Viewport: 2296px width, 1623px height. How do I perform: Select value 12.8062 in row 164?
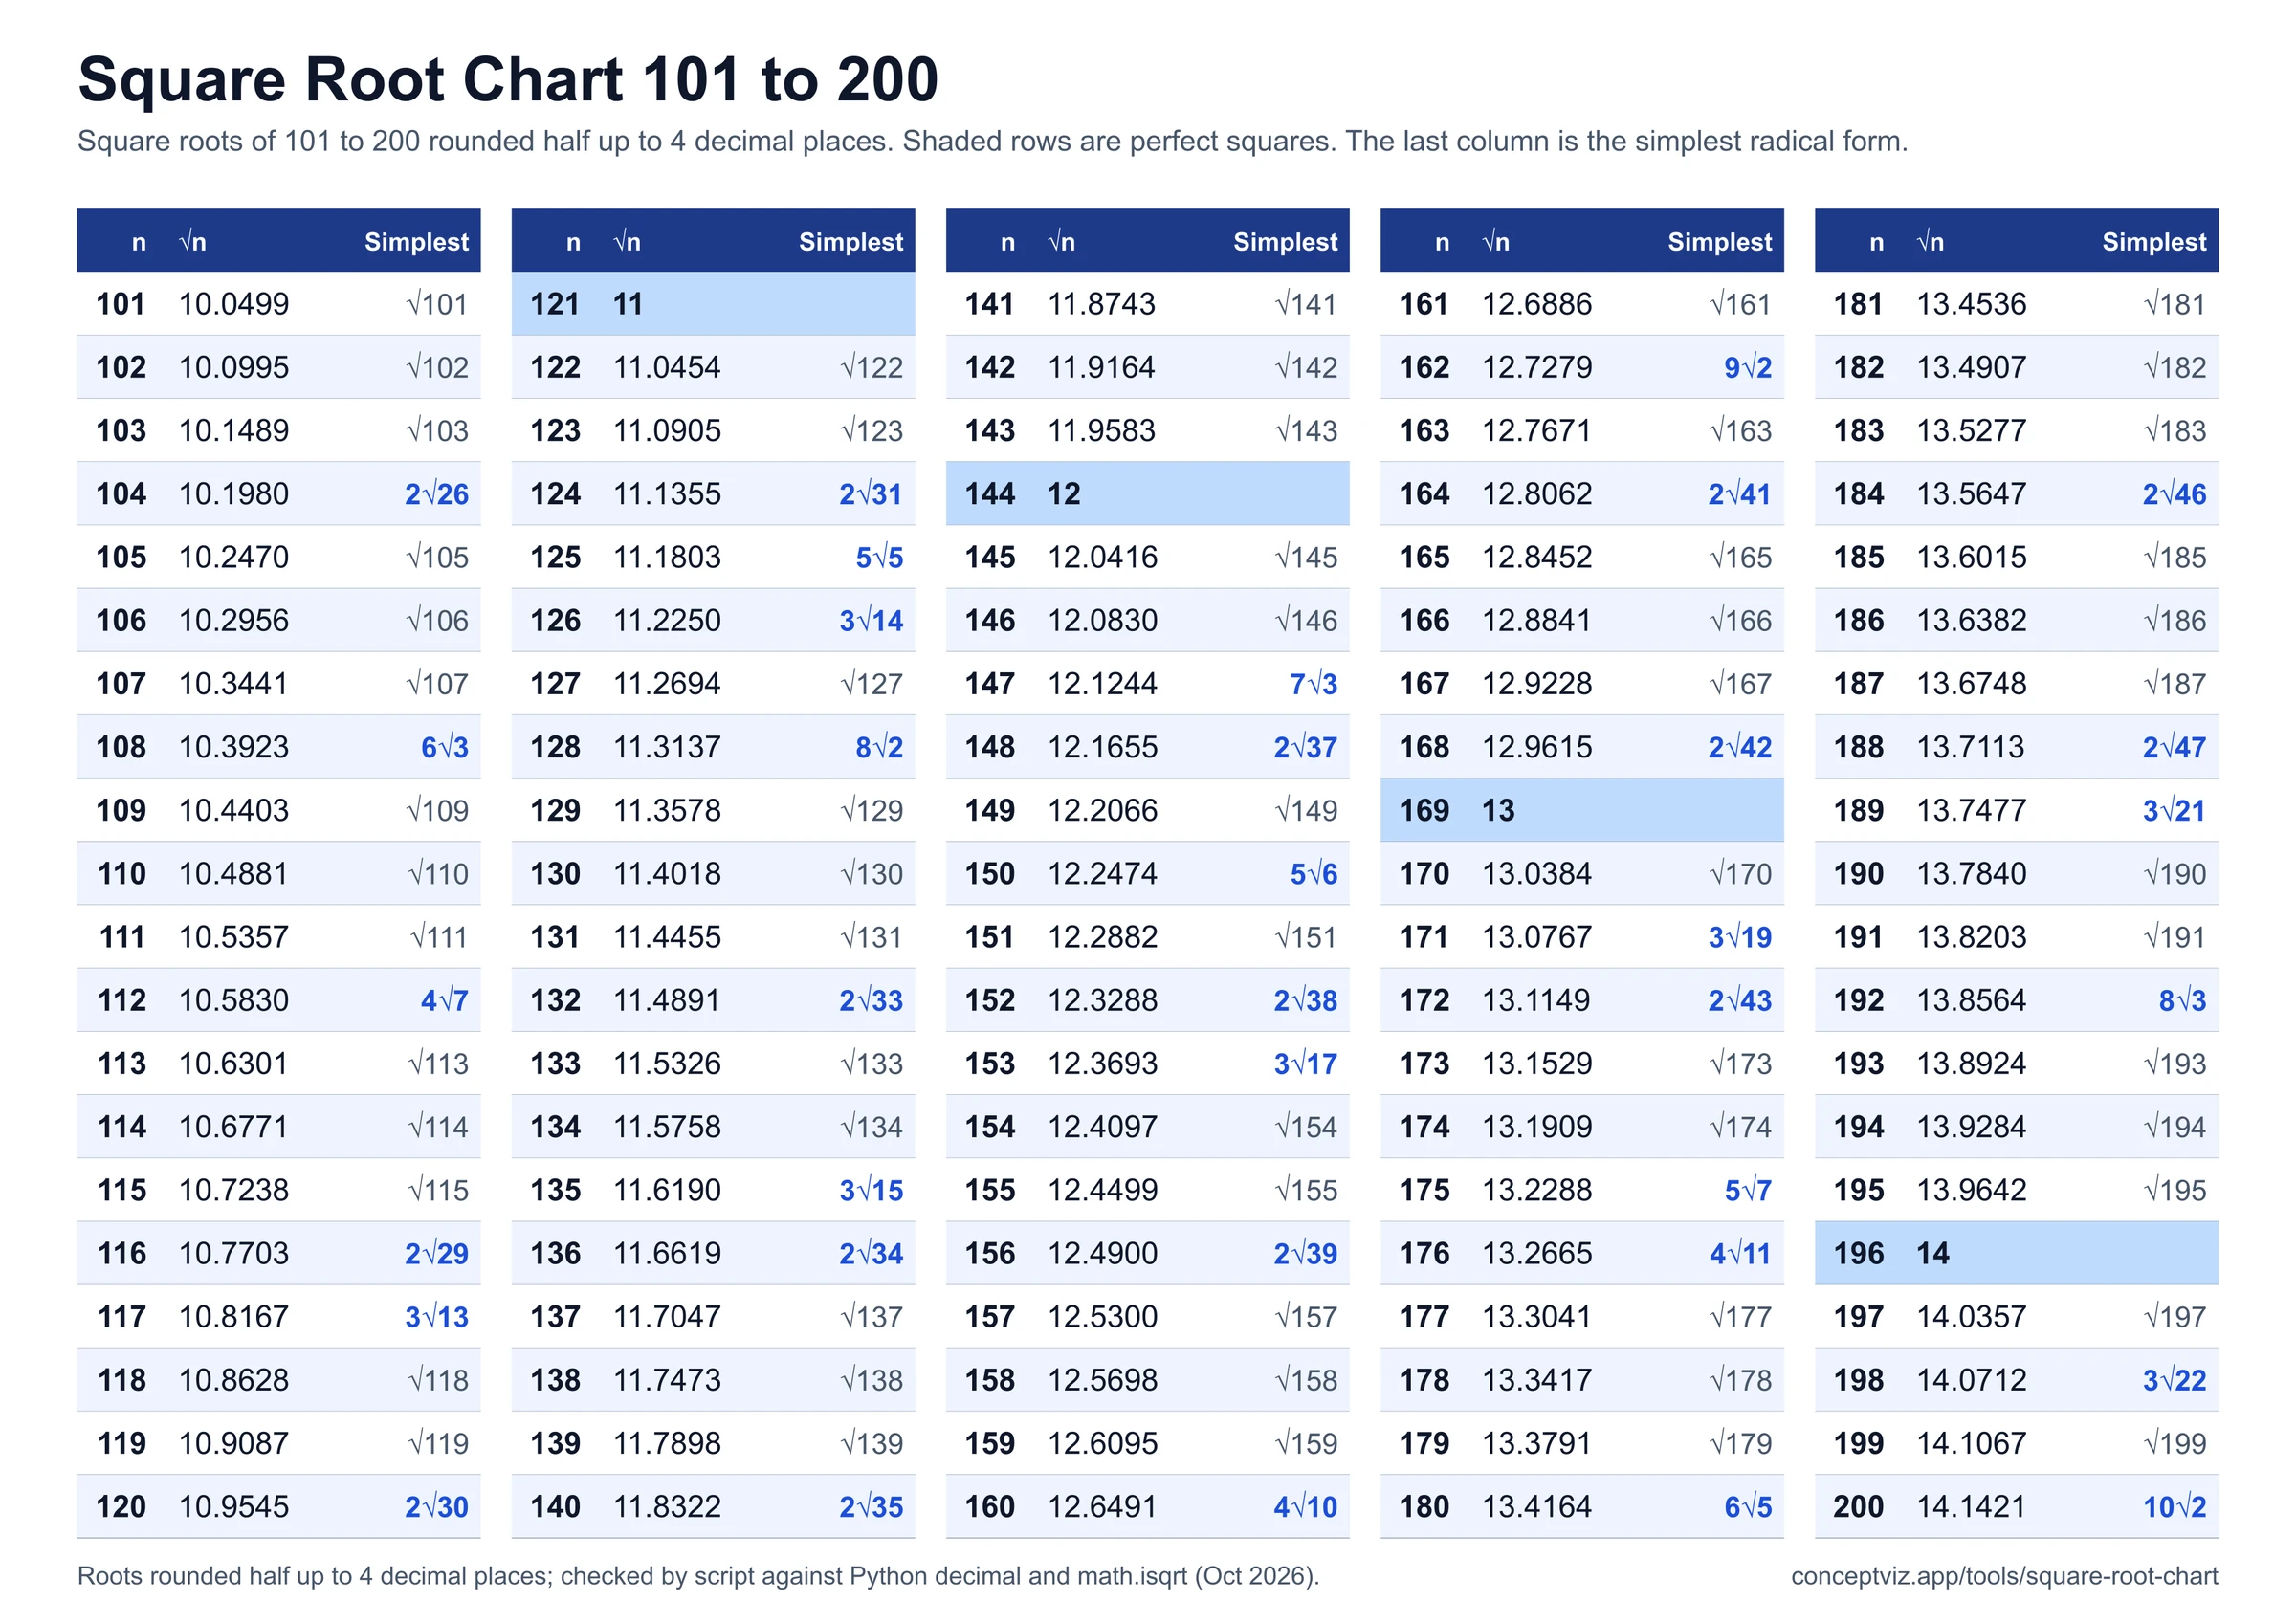(x=1537, y=494)
